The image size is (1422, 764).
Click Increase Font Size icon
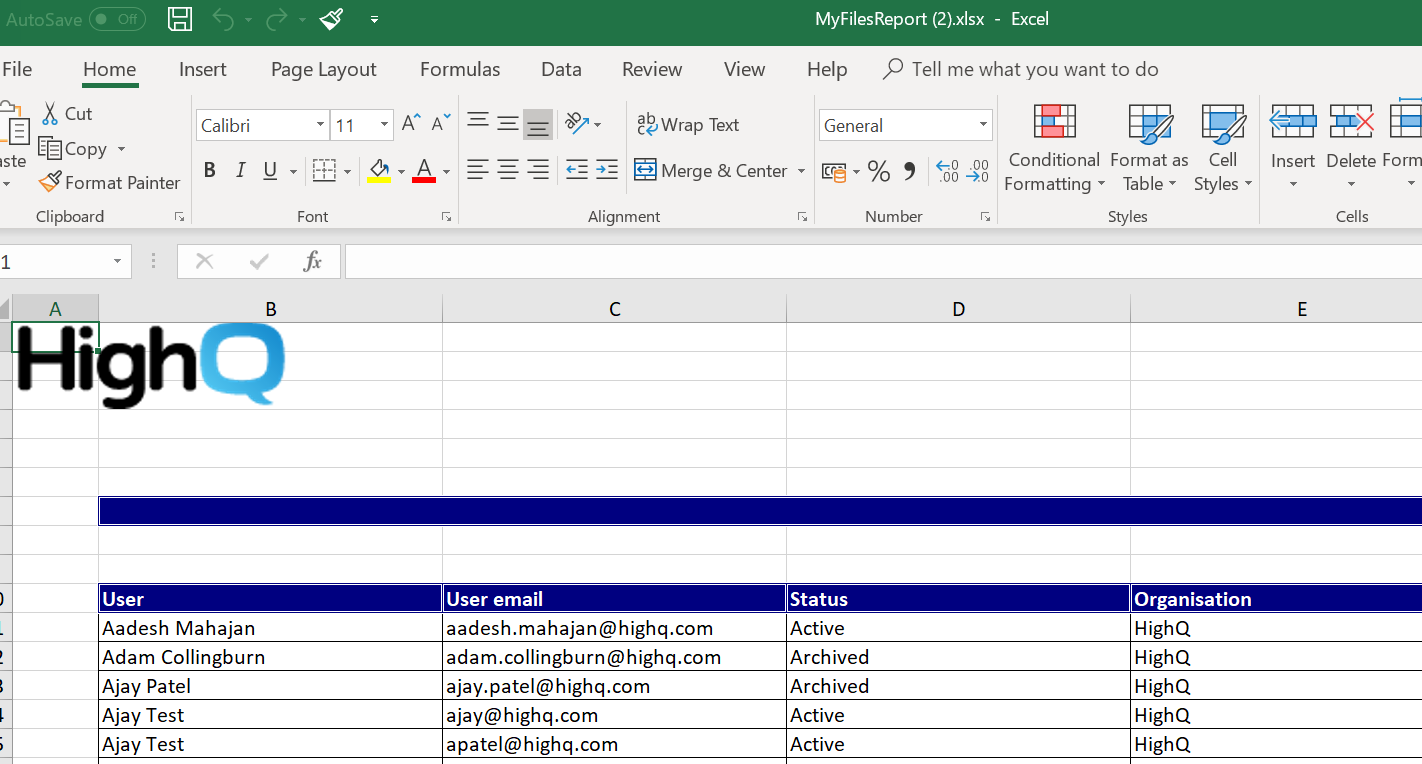pos(411,124)
